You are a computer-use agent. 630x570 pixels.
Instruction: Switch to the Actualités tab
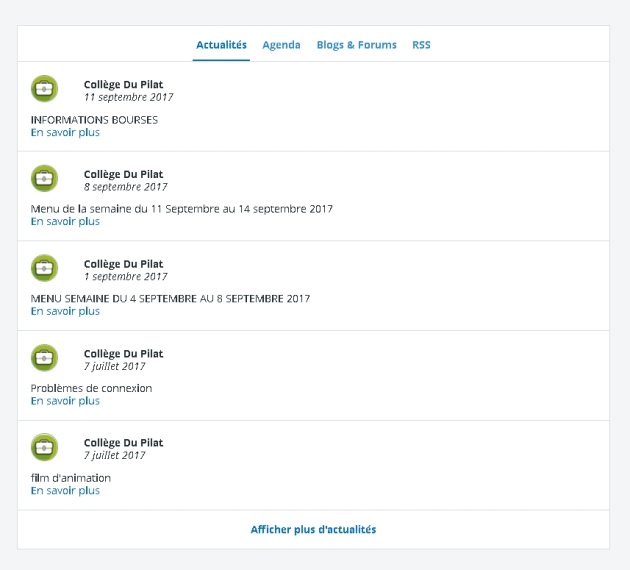(x=221, y=45)
